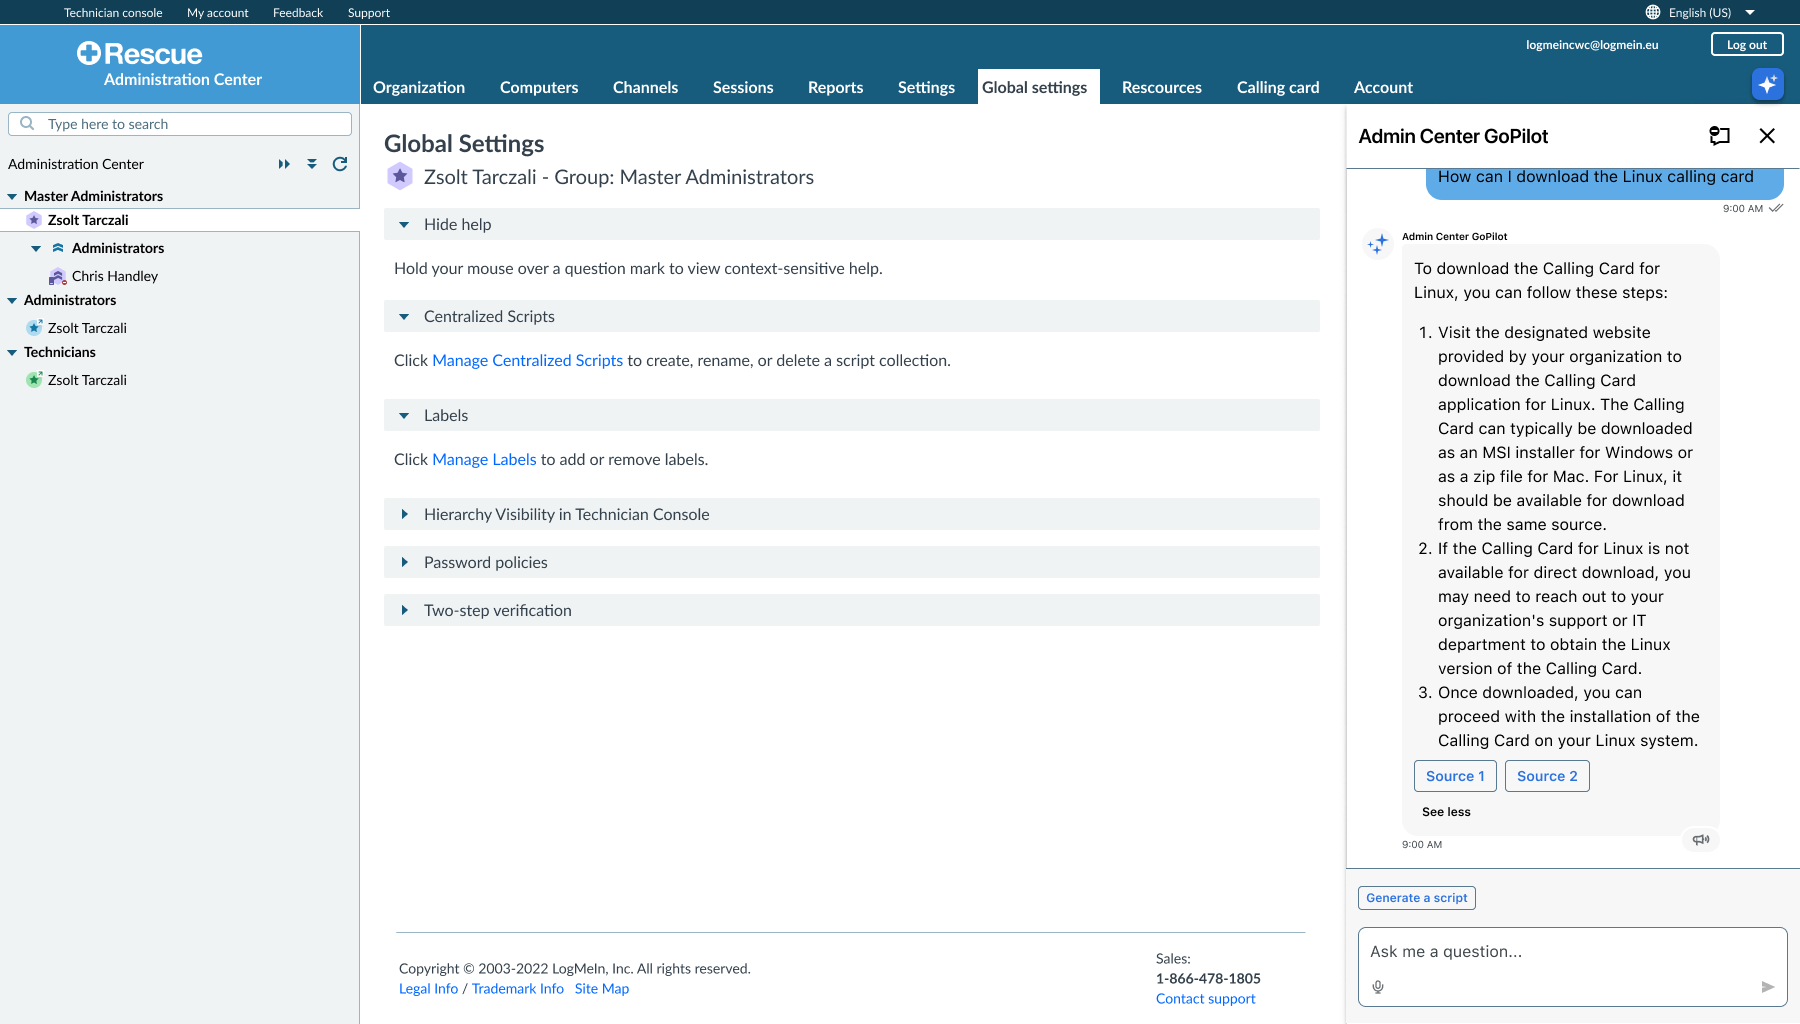Collapse the Master Administrators tree node
The height and width of the screenshot is (1024, 1800).
(x=12, y=197)
